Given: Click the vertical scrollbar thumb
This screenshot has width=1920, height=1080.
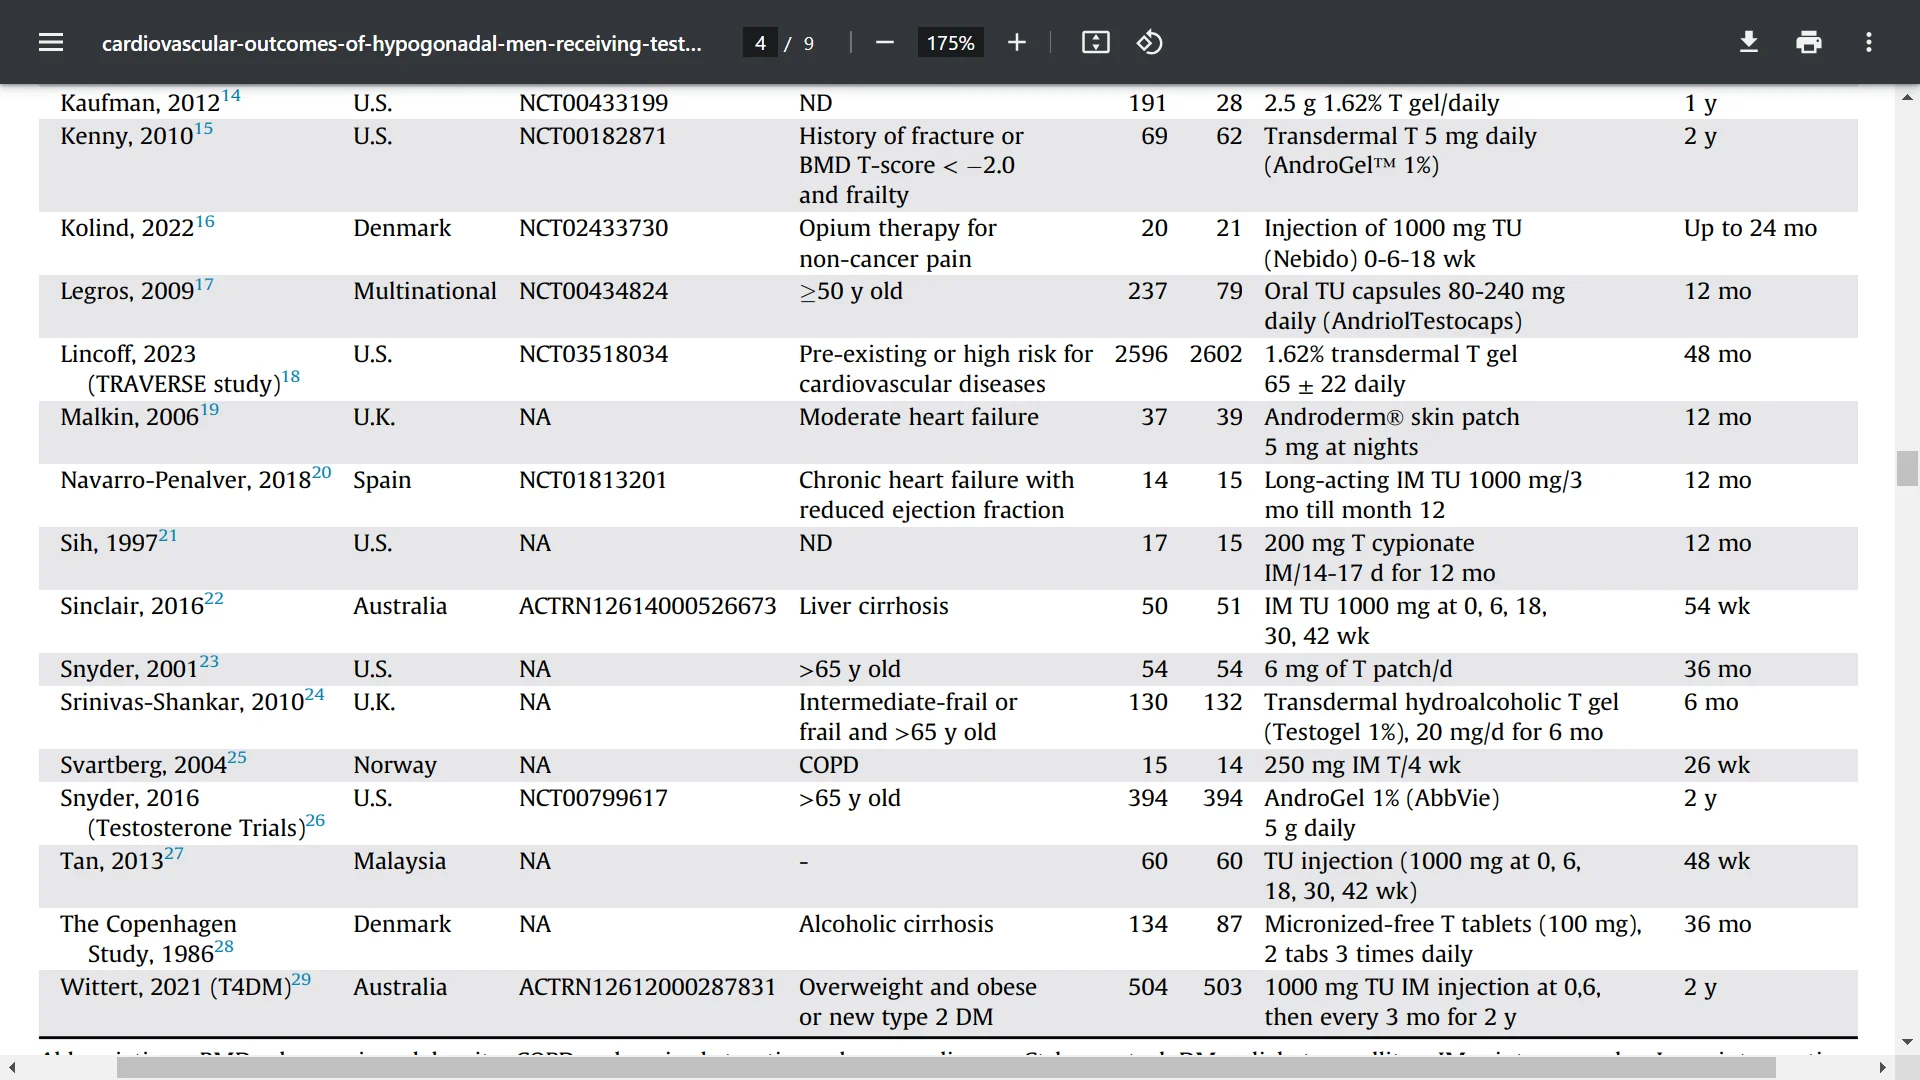Looking at the screenshot, I should tap(1907, 468).
